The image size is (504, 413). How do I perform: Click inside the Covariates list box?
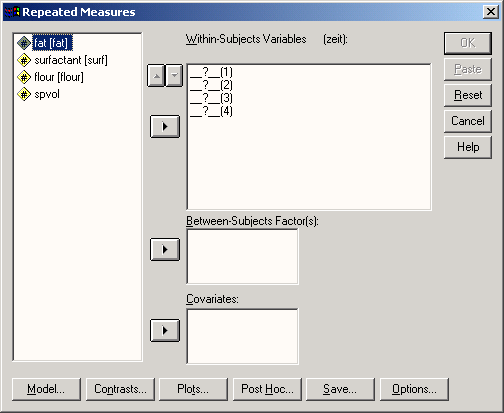(x=242, y=336)
